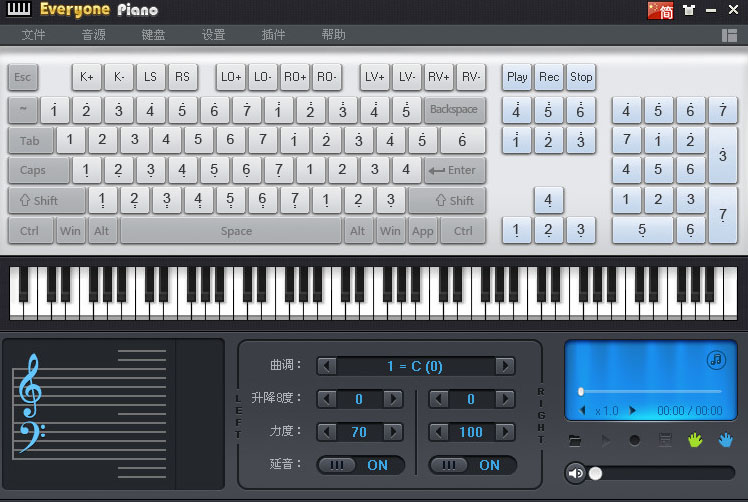Toggle the blue right-hand icon

(x=726, y=440)
